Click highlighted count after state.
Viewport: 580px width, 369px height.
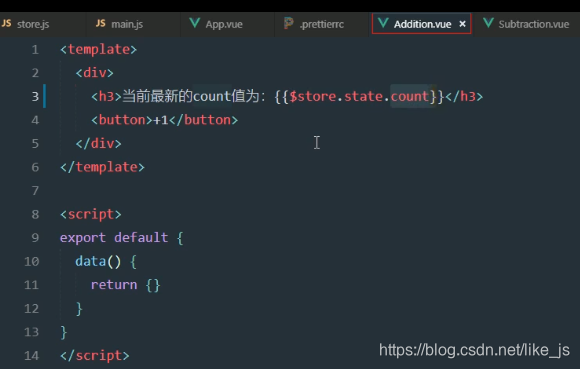tap(409, 97)
